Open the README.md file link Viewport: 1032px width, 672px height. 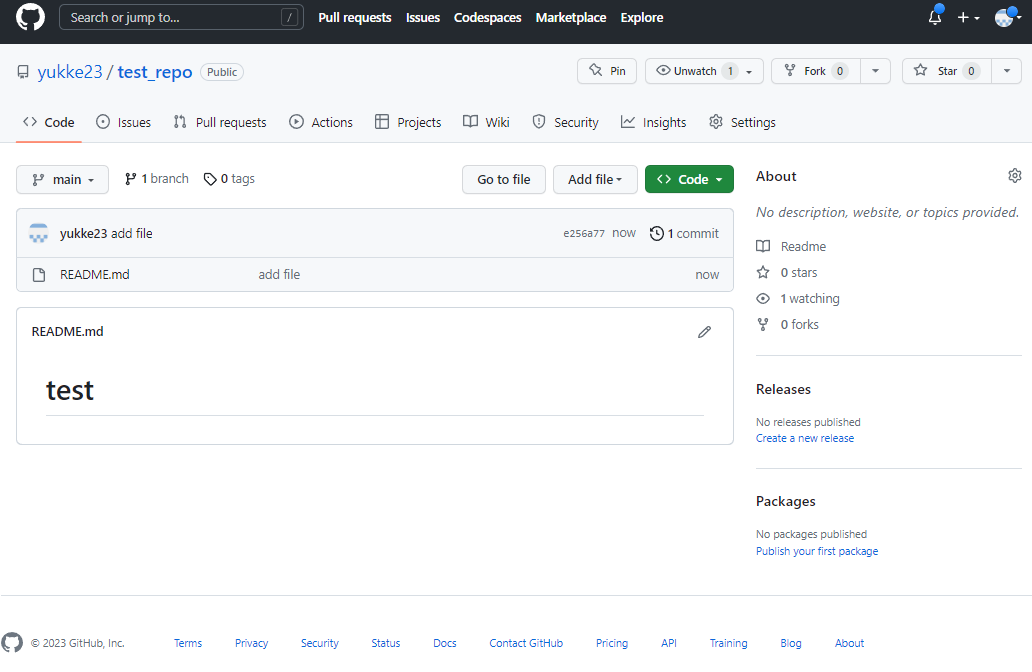[95, 274]
